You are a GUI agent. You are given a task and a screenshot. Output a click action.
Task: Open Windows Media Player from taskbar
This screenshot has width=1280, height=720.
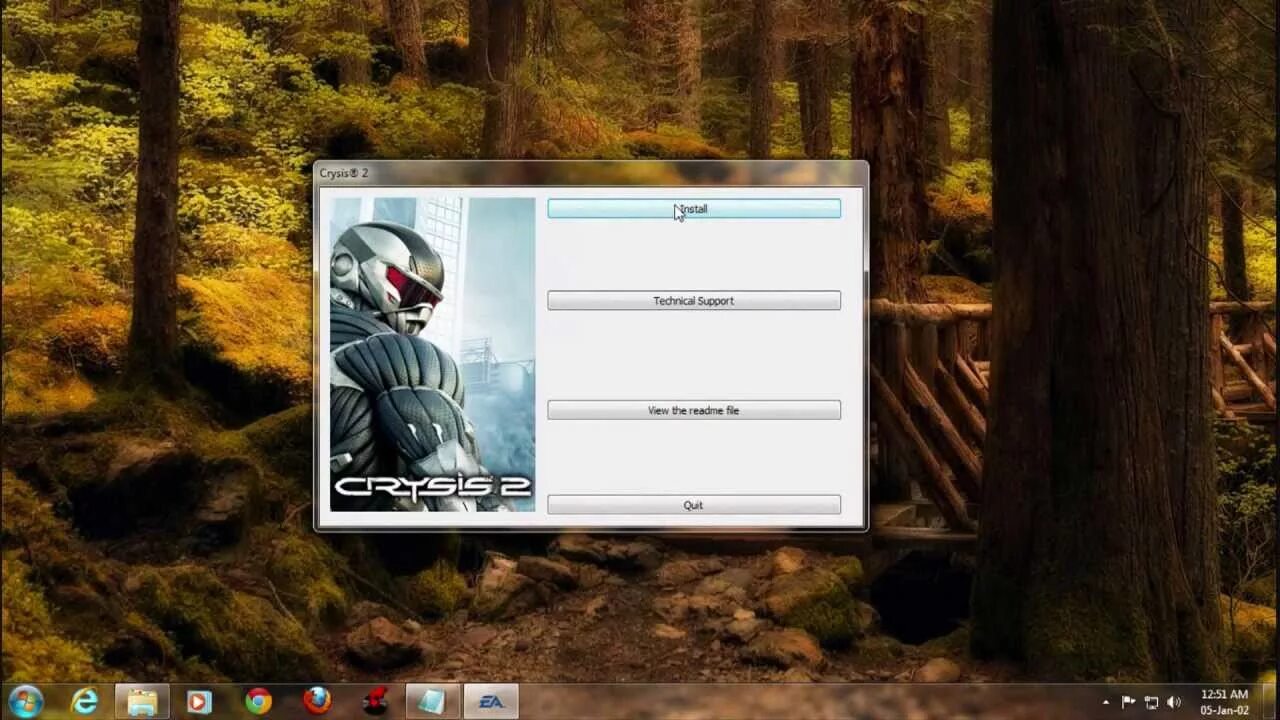pos(199,702)
